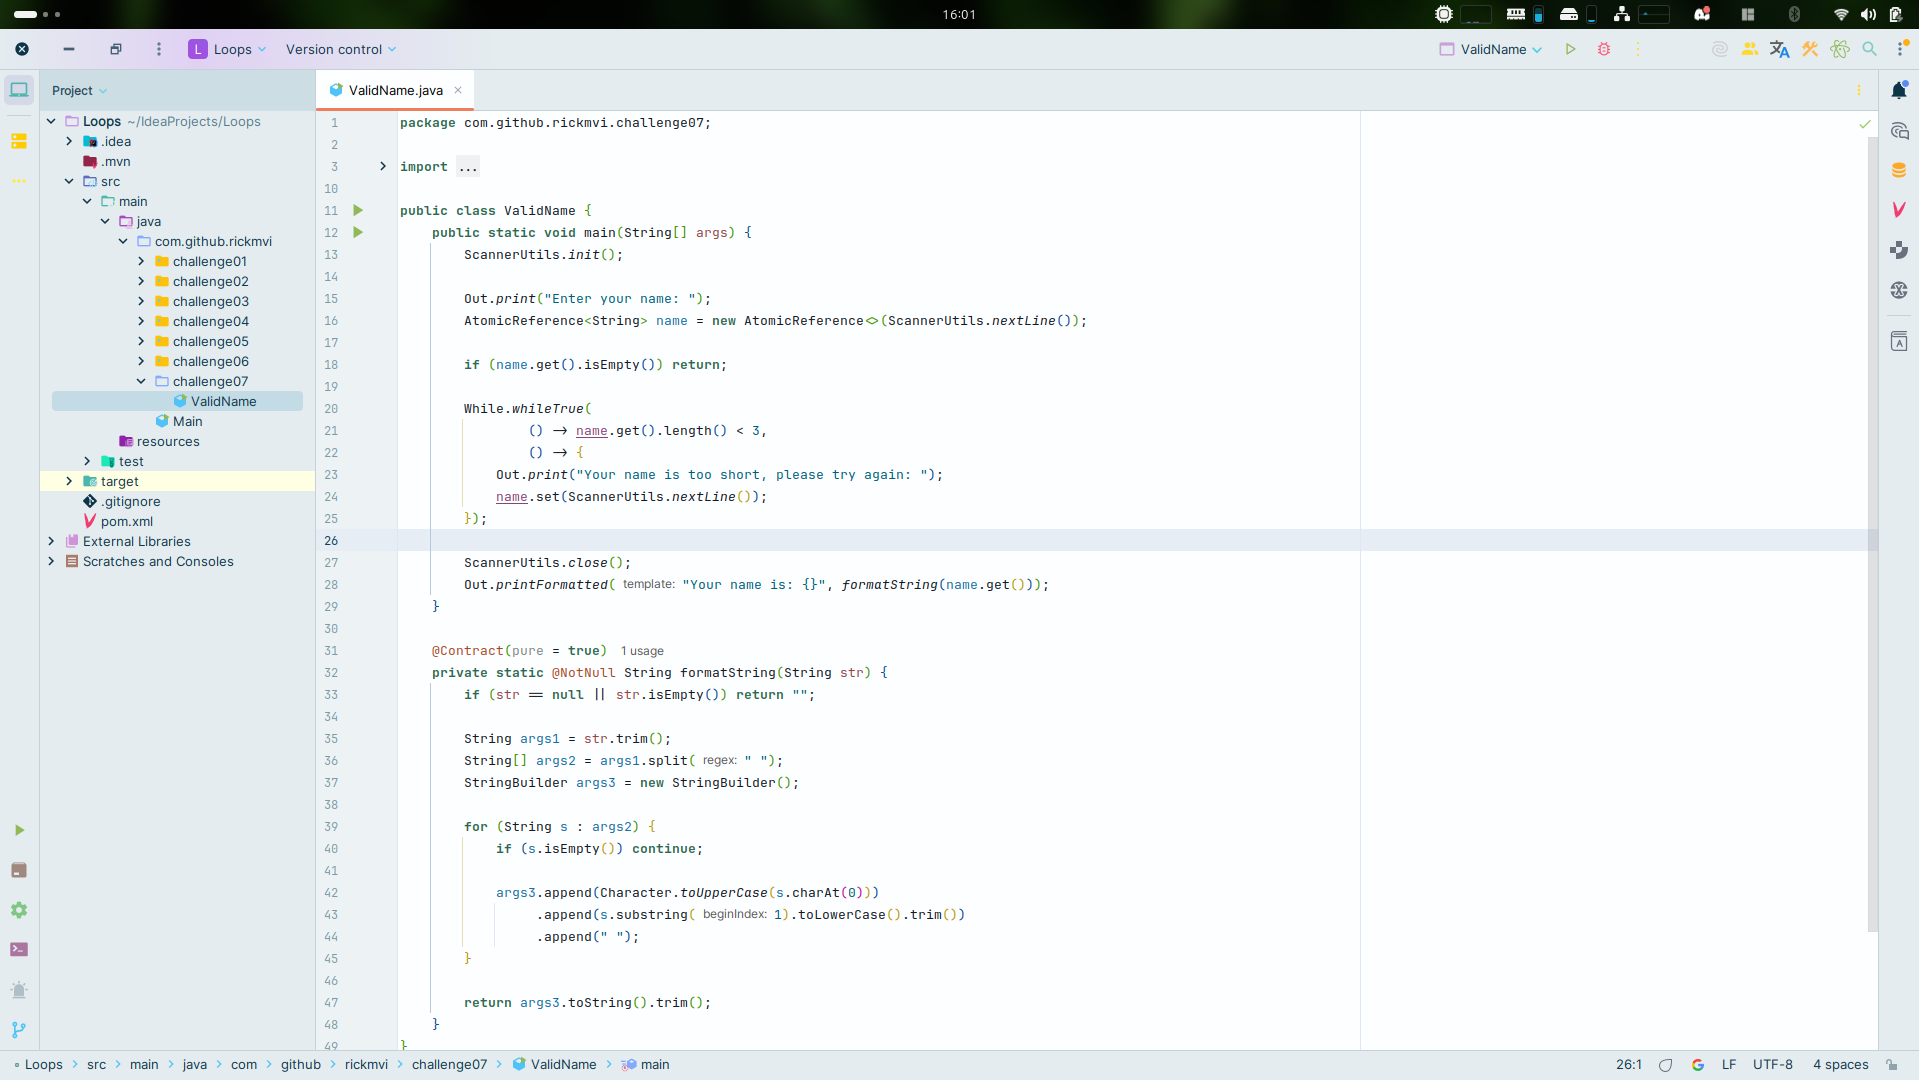Click the run gutter icon at line 11
This screenshot has height=1080, width=1919.
358,210
